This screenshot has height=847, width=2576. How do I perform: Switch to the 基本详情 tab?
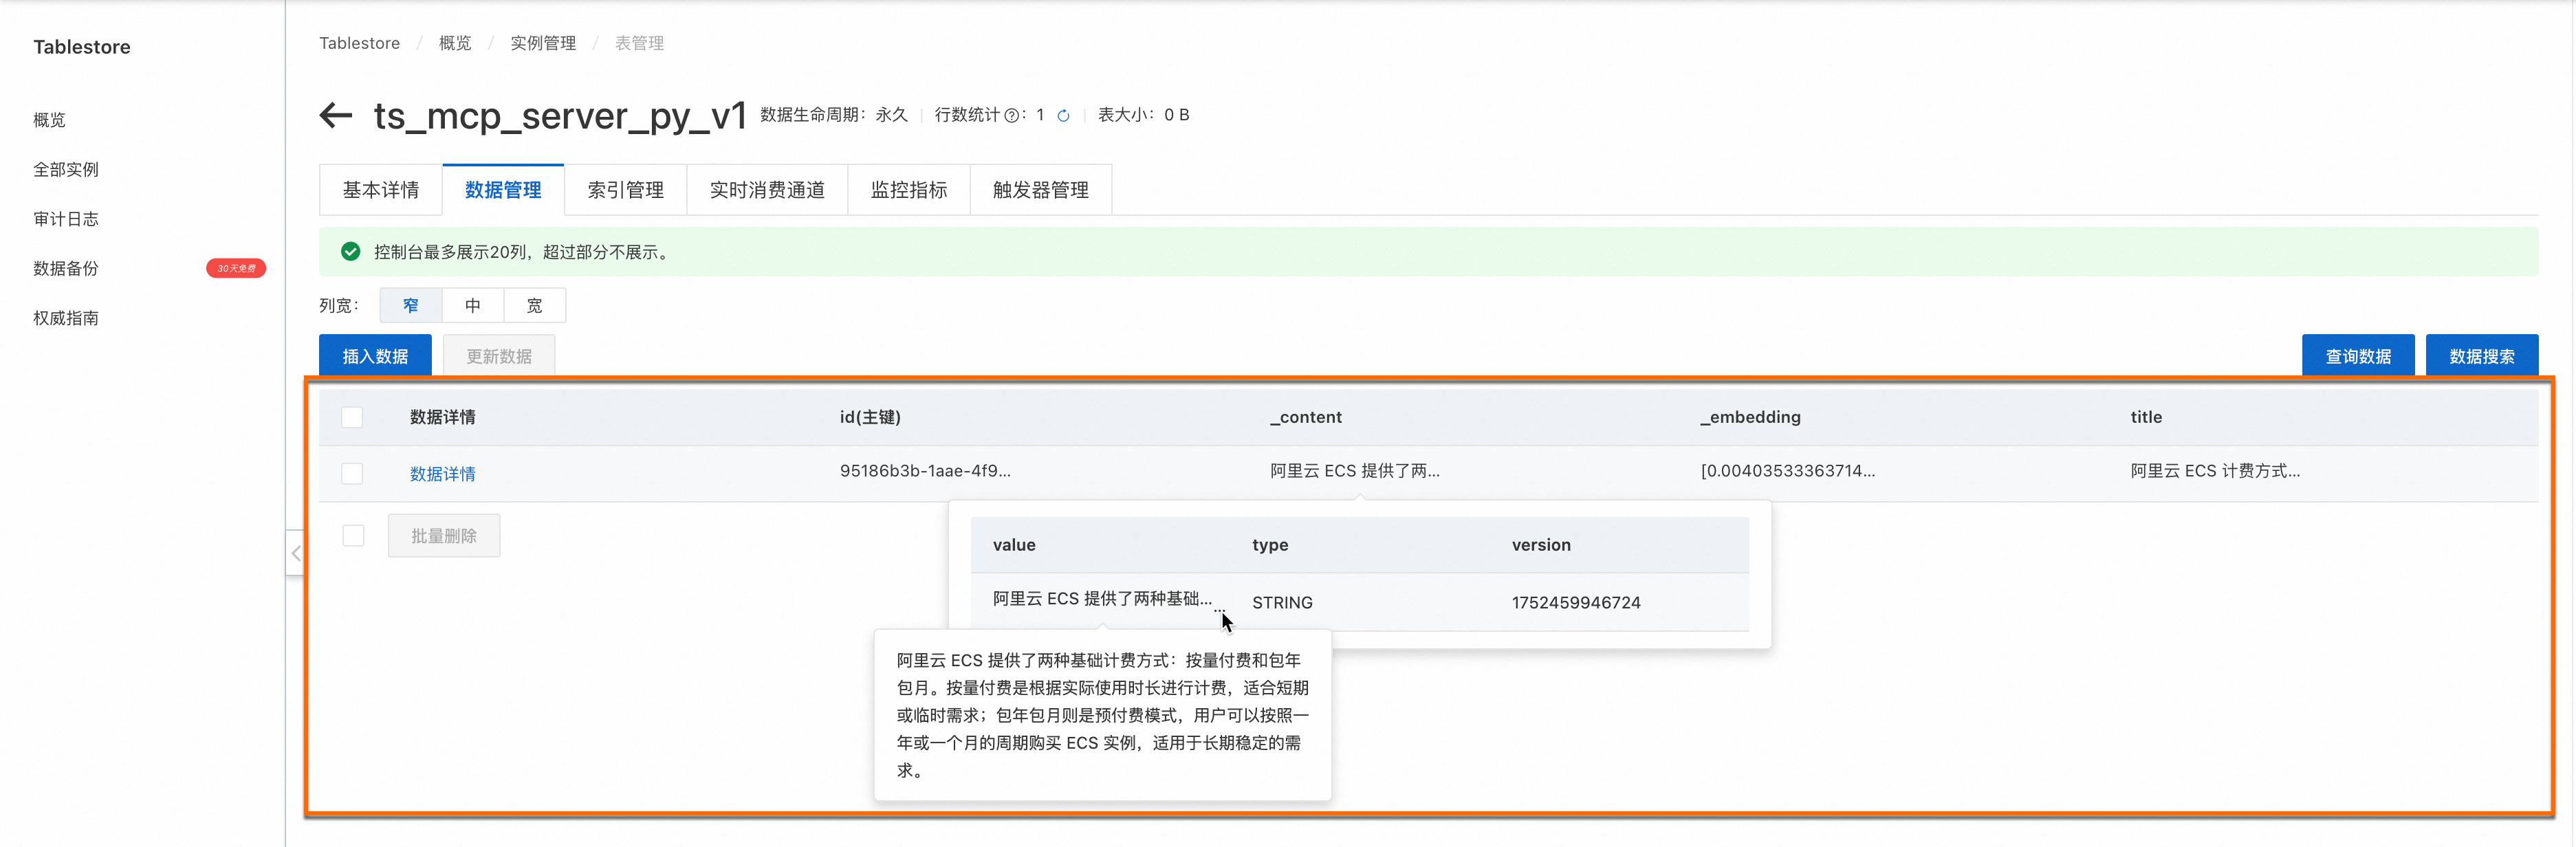pyautogui.click(x=380, y=190)
